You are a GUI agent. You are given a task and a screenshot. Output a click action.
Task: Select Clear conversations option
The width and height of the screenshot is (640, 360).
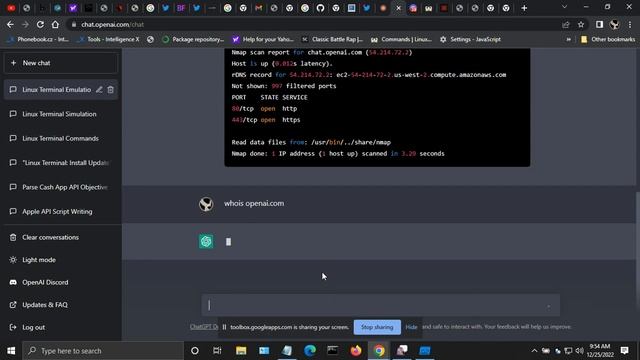[61, 238]
